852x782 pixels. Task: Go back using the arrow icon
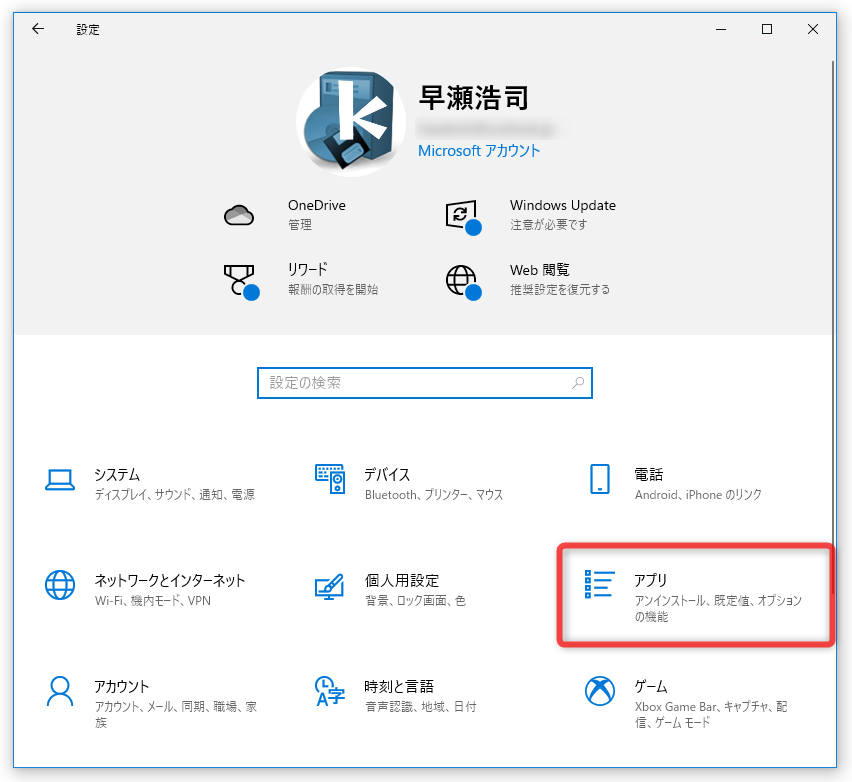pyautogui.click(x=37, y=29)
